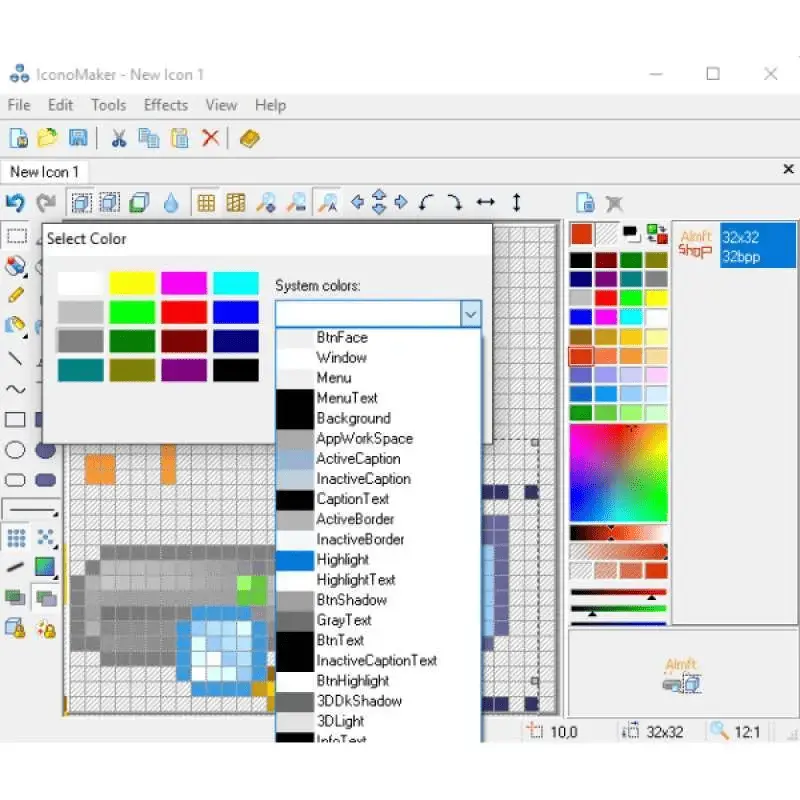Undo with the blue curved arrow
This screenshot has height=800, width=800.
tap(15, 203)
